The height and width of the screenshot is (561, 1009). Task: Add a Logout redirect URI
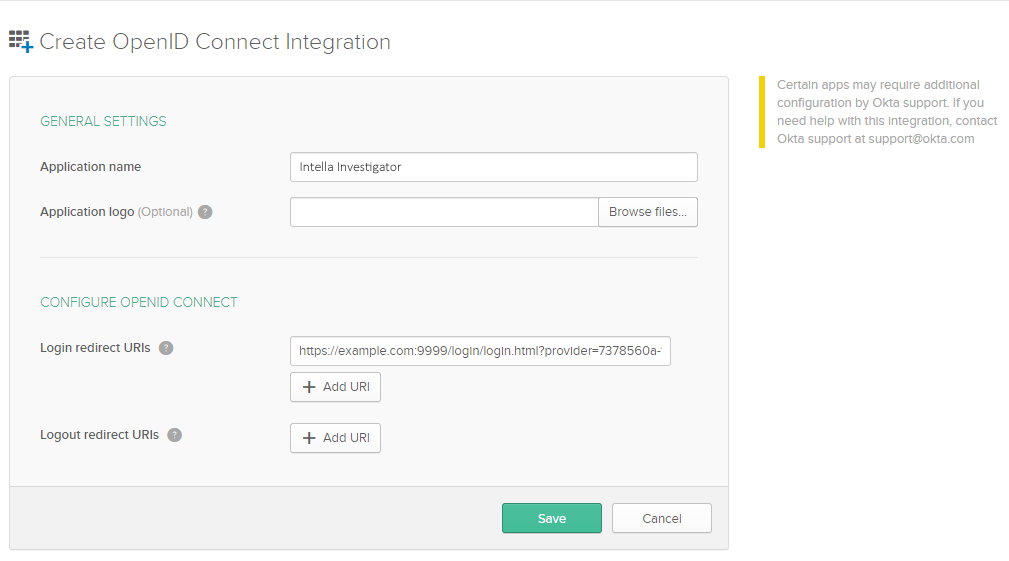335,438
